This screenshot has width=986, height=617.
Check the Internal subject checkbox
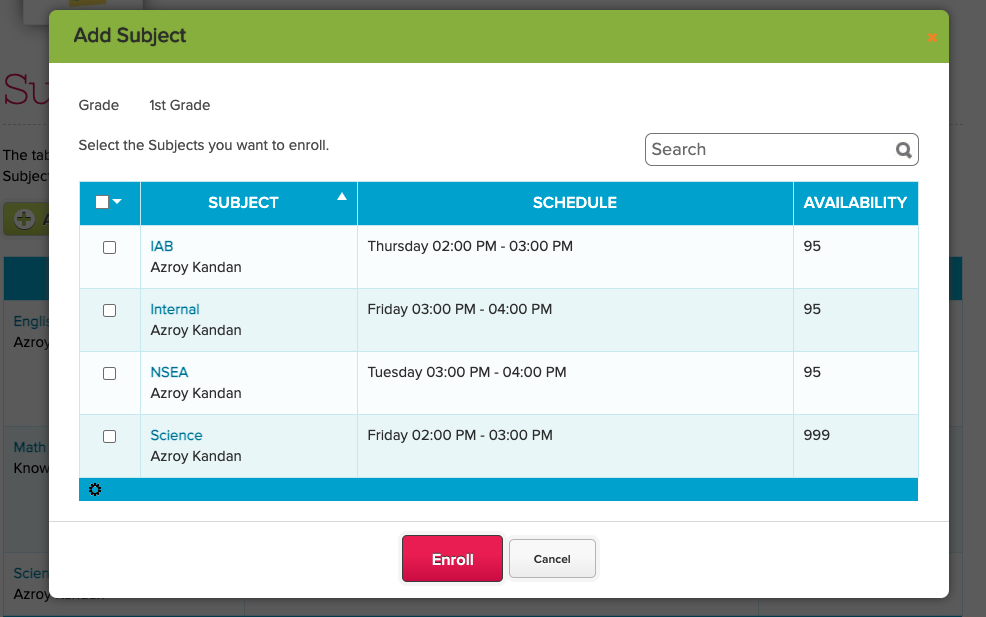click(x=109, y=310)
